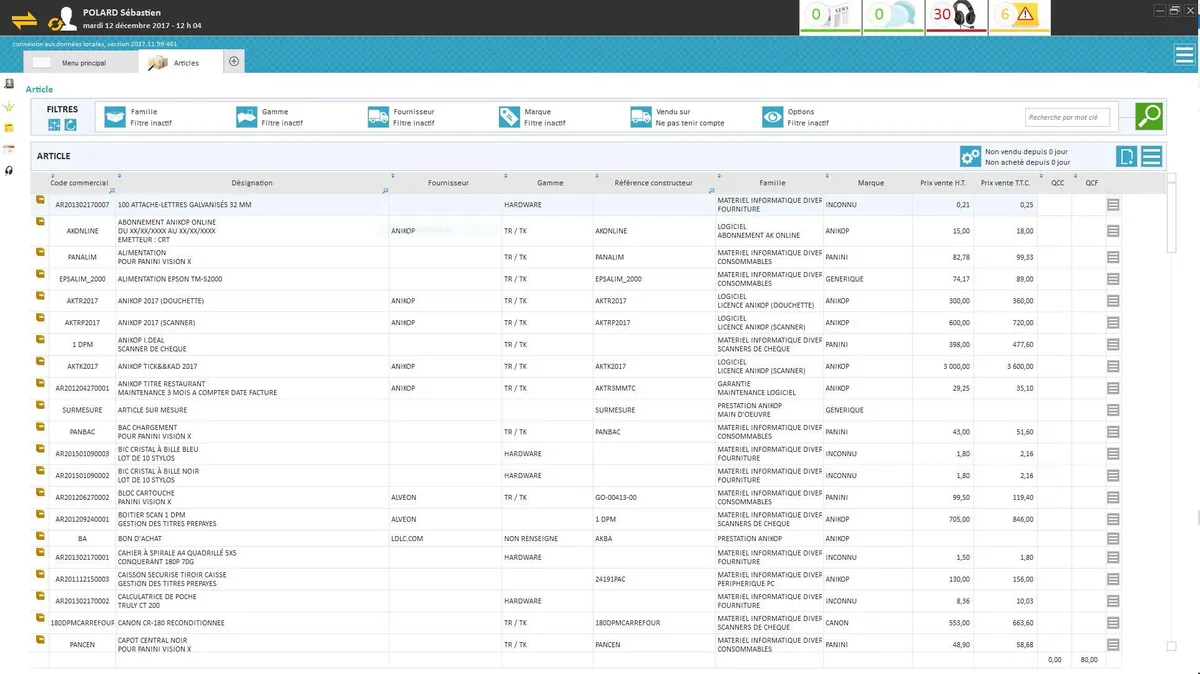
Task: Select the GO-00413-00 reference cell
Action: (654, 497)
